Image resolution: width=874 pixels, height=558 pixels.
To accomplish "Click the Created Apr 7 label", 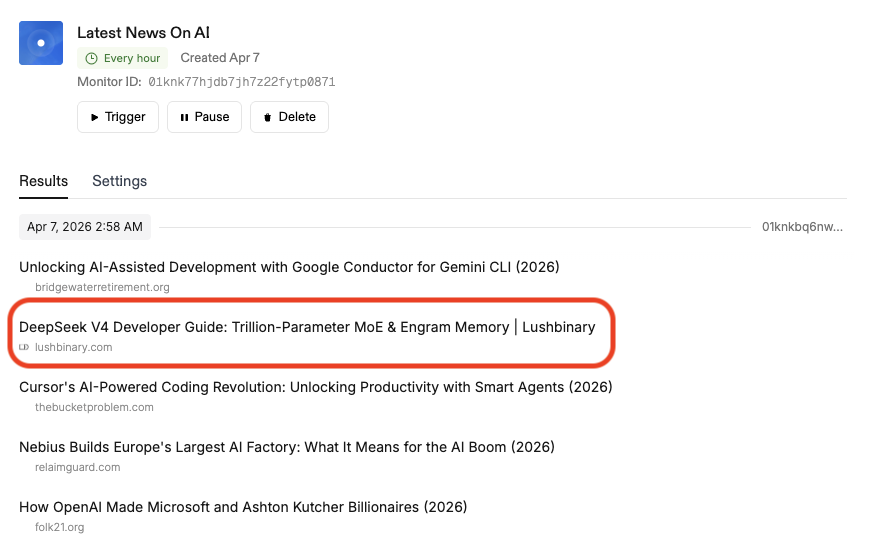I will (x=220, y=58).
